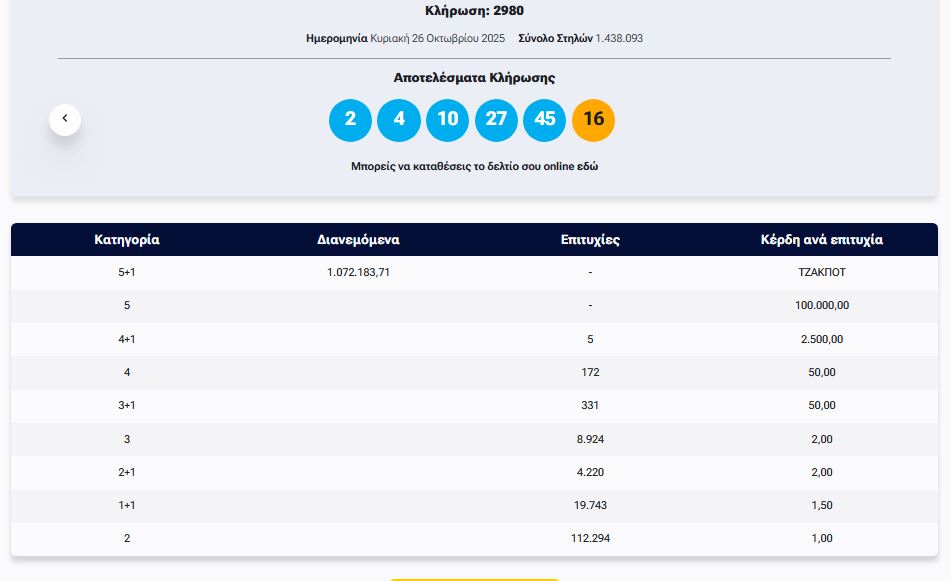Click the Κλήρωση: 2980 title
This screenshot has width=951, height=581.
tap(474, 11)
